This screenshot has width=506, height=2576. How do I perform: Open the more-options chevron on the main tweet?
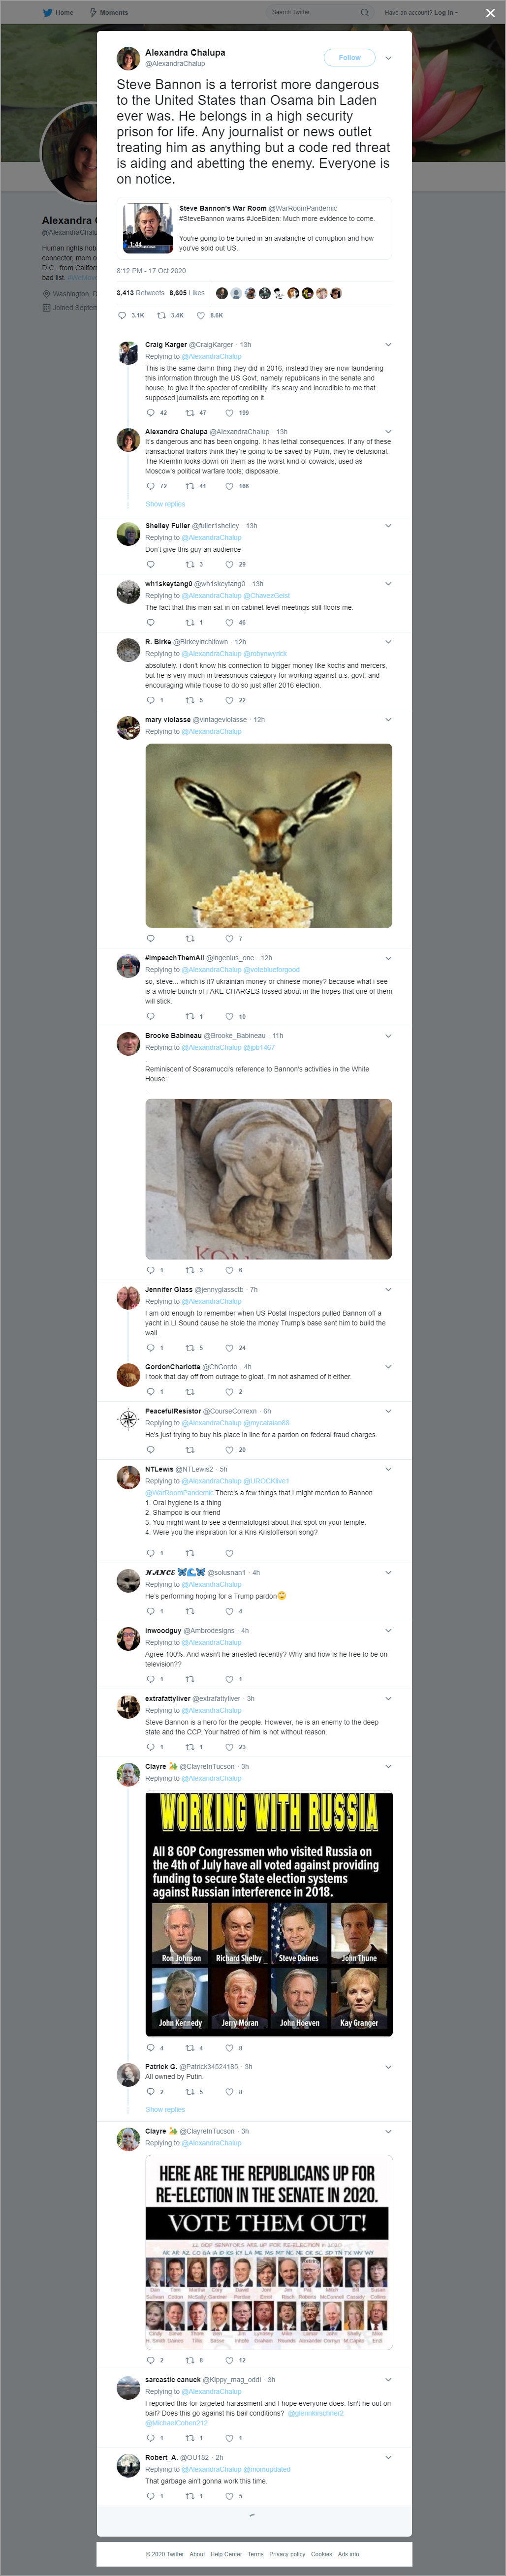point(388,58)
